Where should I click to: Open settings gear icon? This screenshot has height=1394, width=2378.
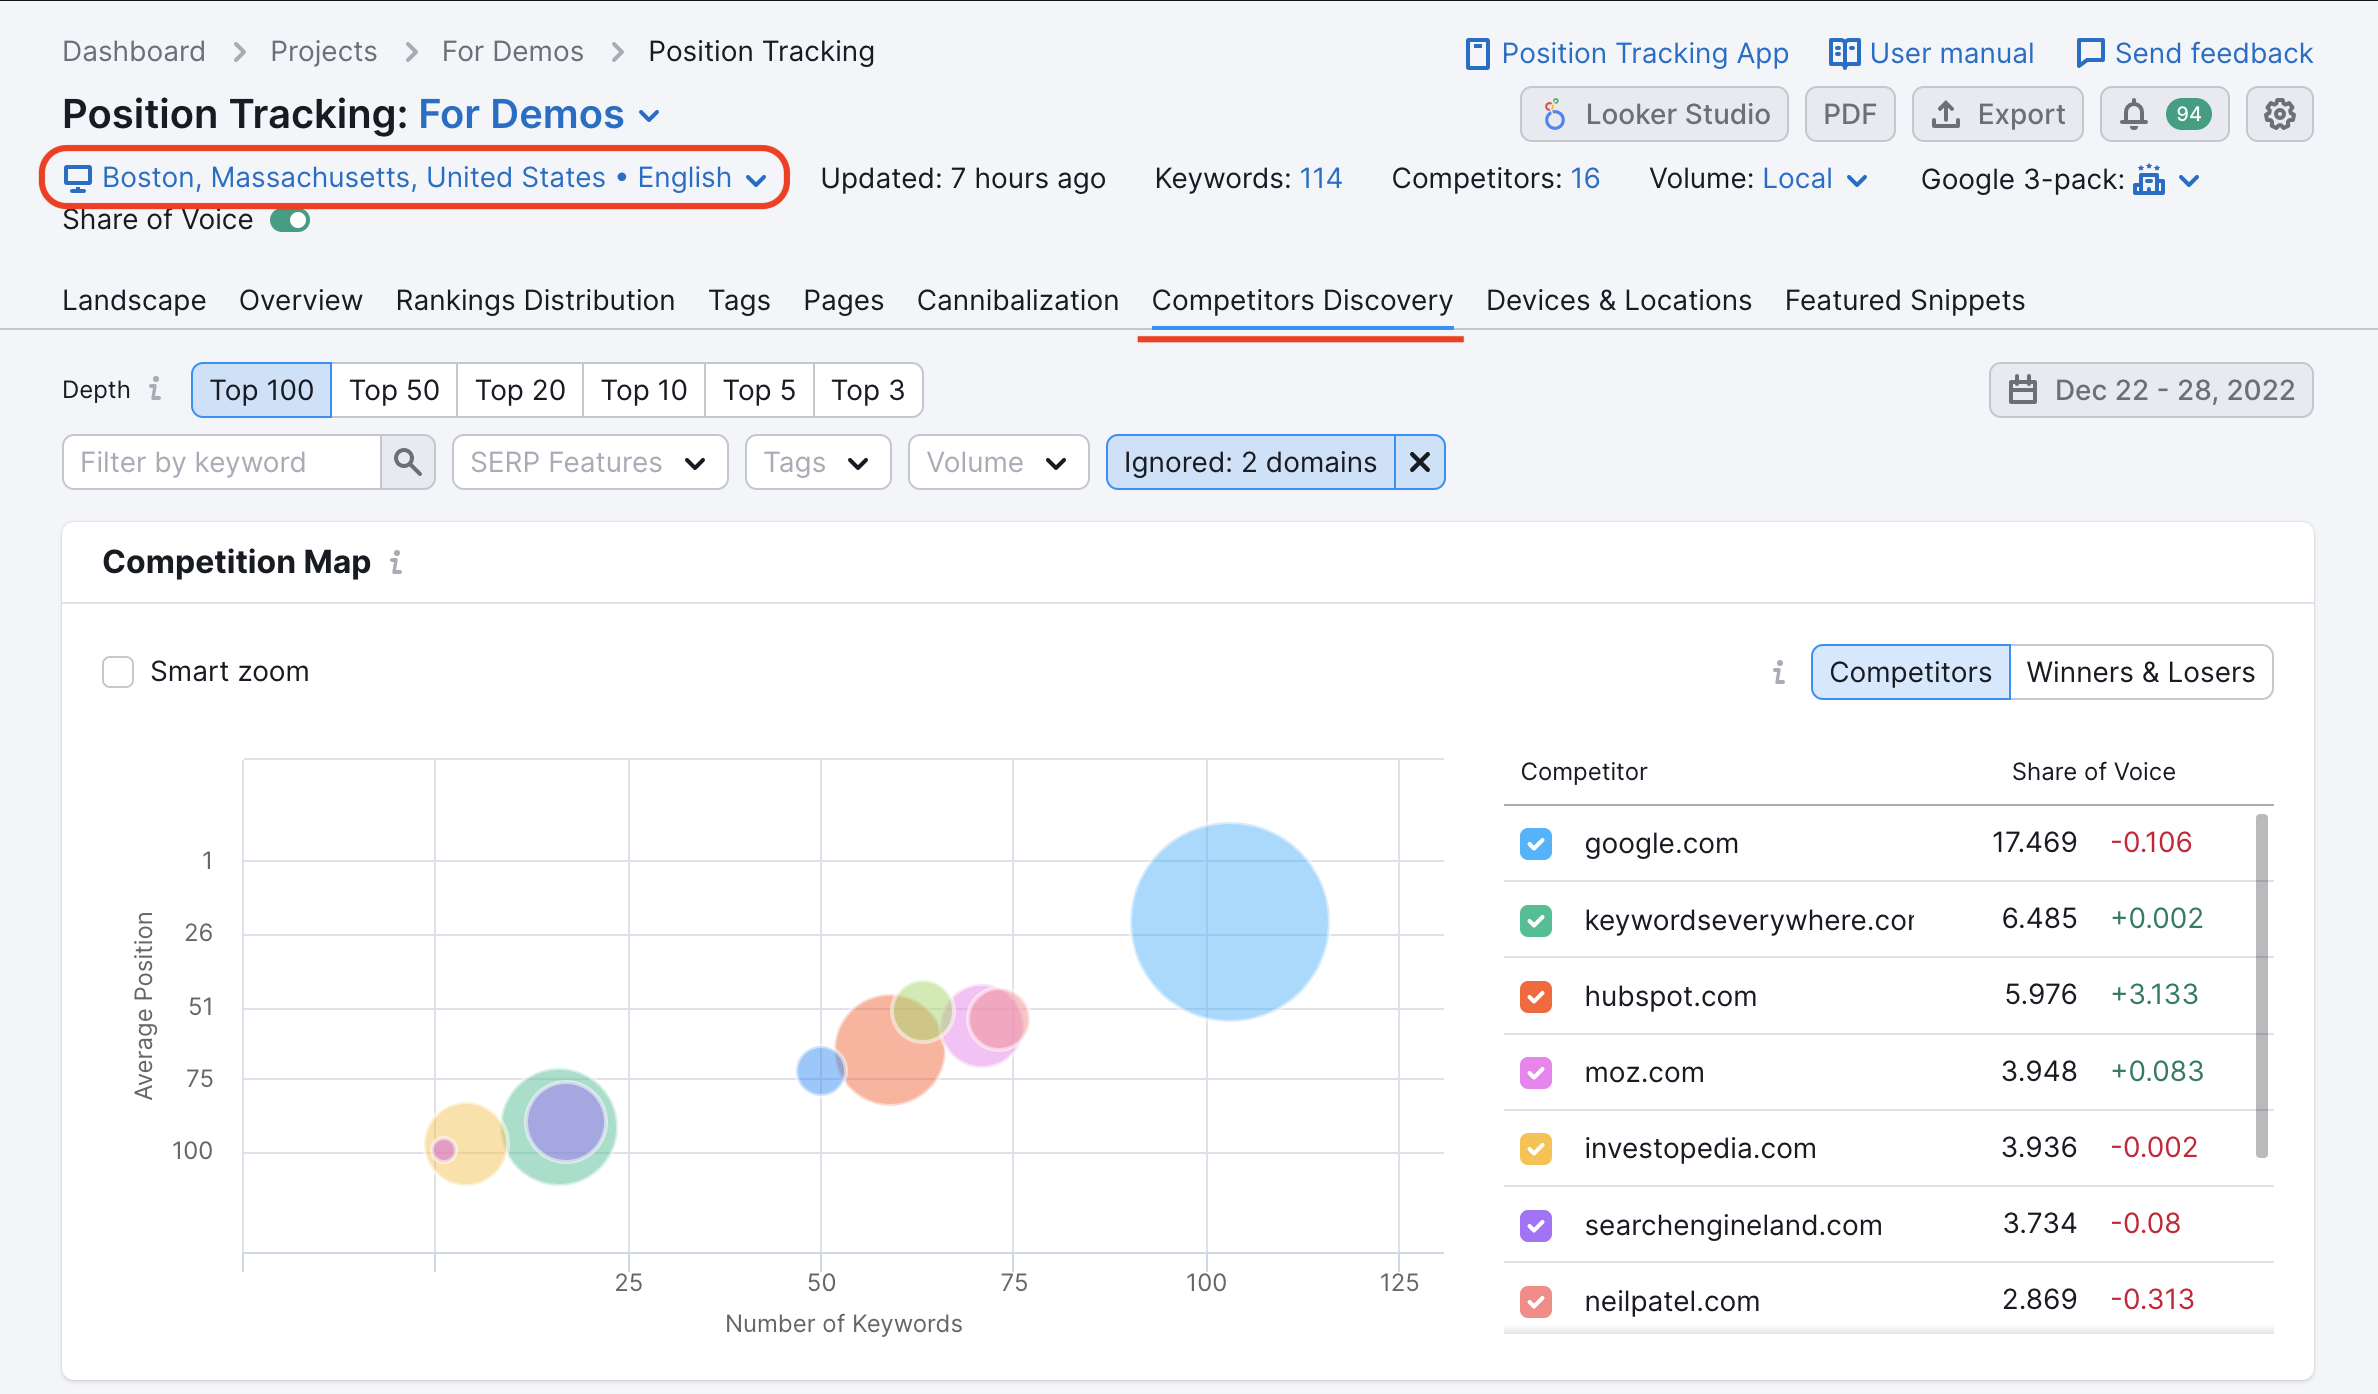[x=2279, y=114]
